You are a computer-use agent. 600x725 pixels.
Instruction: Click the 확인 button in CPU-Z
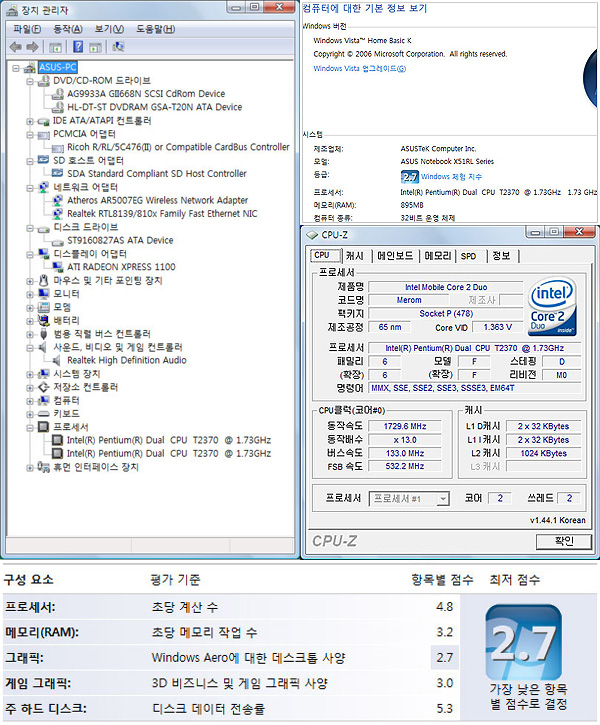(564, 541)
